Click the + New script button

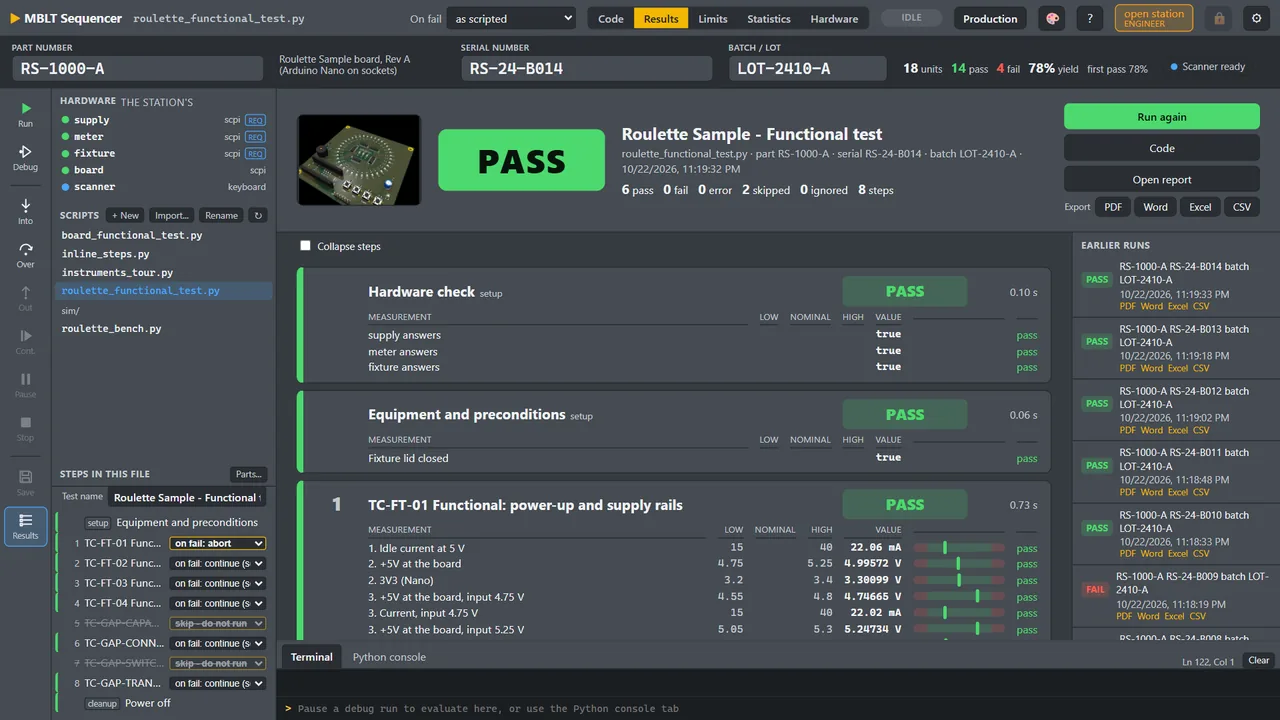coord(126,215)
